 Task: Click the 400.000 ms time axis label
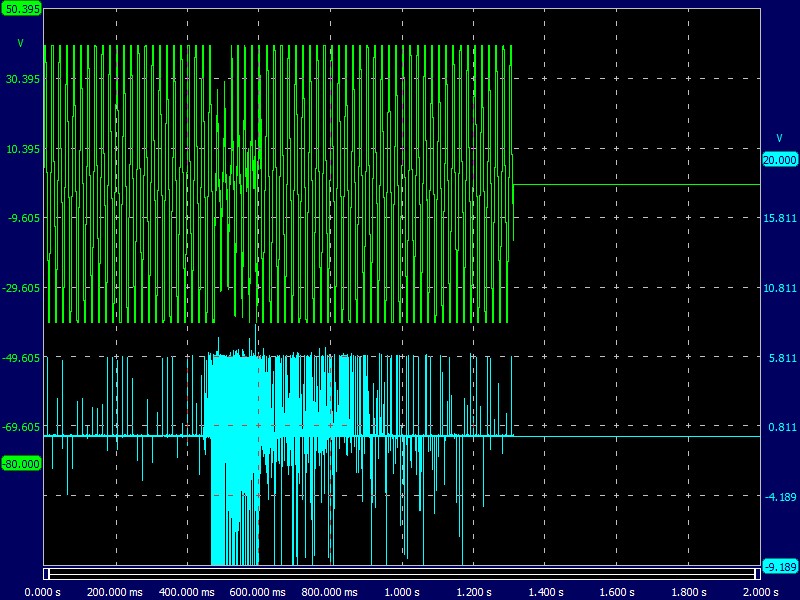pos(187,592)
